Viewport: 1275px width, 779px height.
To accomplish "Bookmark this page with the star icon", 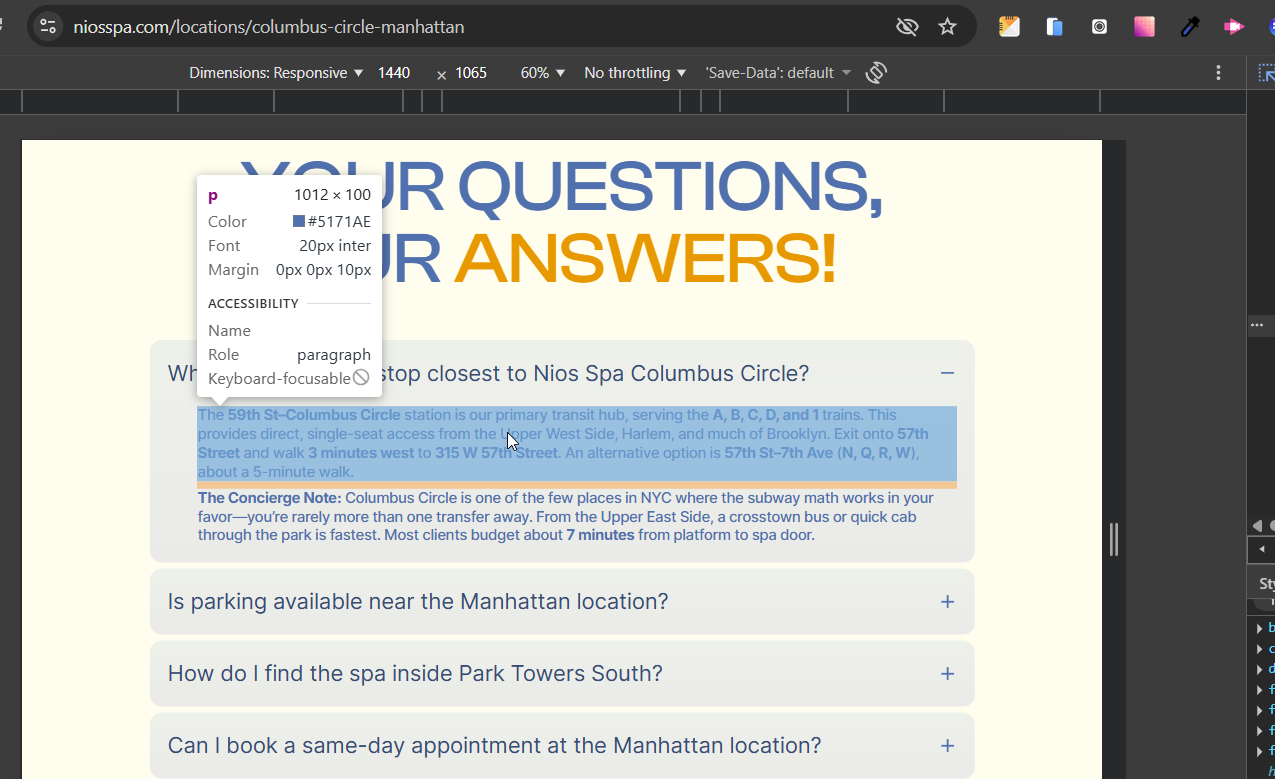I will [948, 27].
